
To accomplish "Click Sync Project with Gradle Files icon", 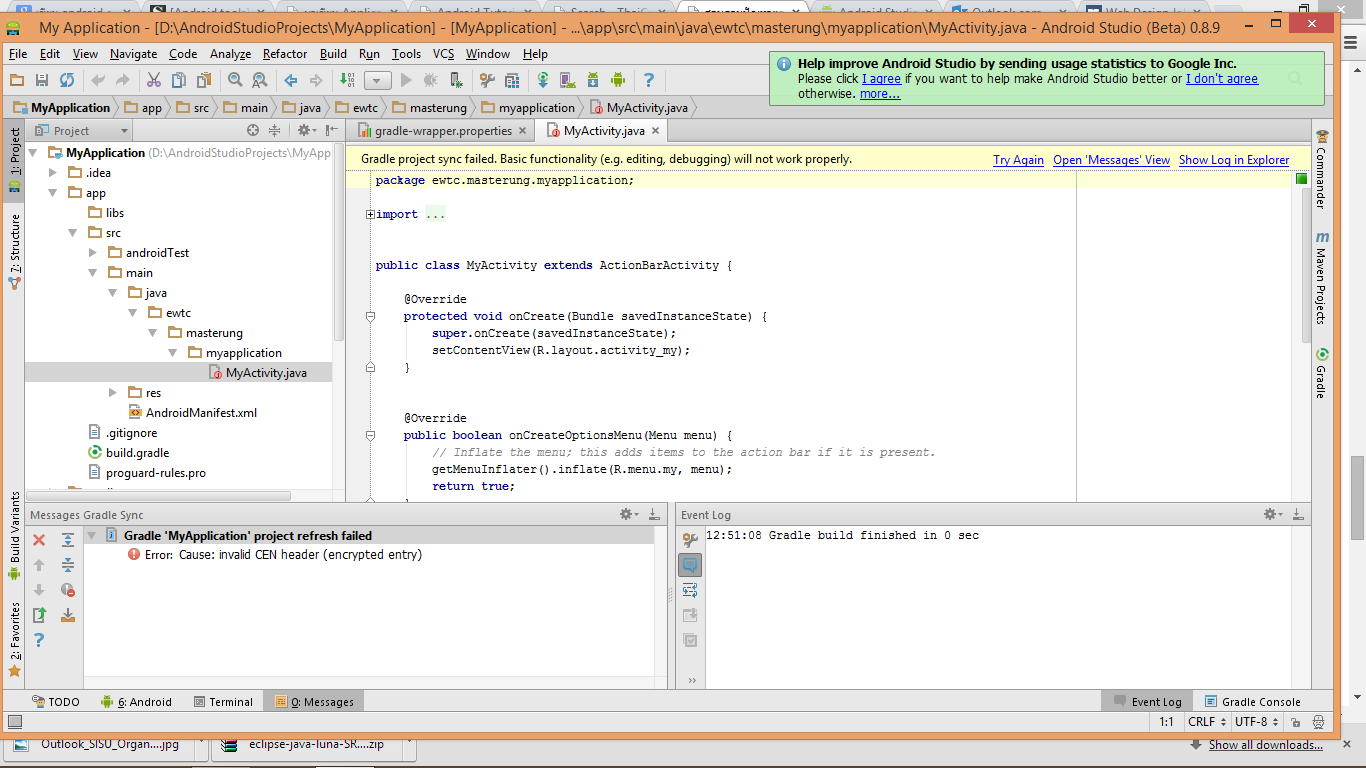I will click(x=543, y=80).
